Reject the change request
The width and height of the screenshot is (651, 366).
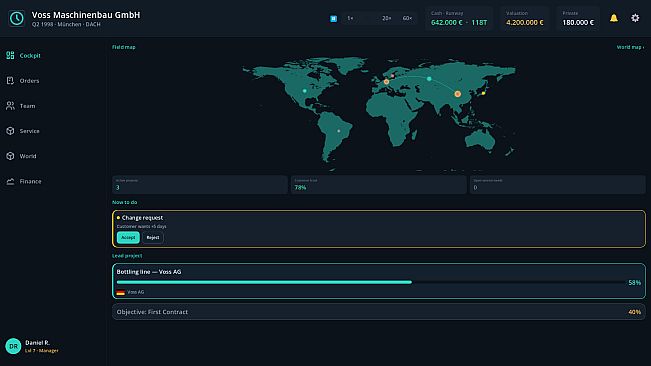point(153,237)
